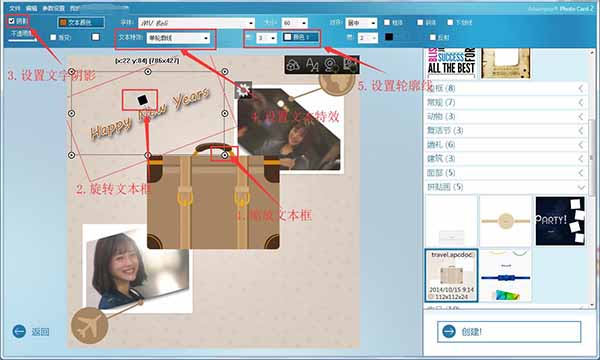This screenshot has height=360, width=600.
Task: Click the black color swatch in toolbar
Action: (x=389, y=37)
